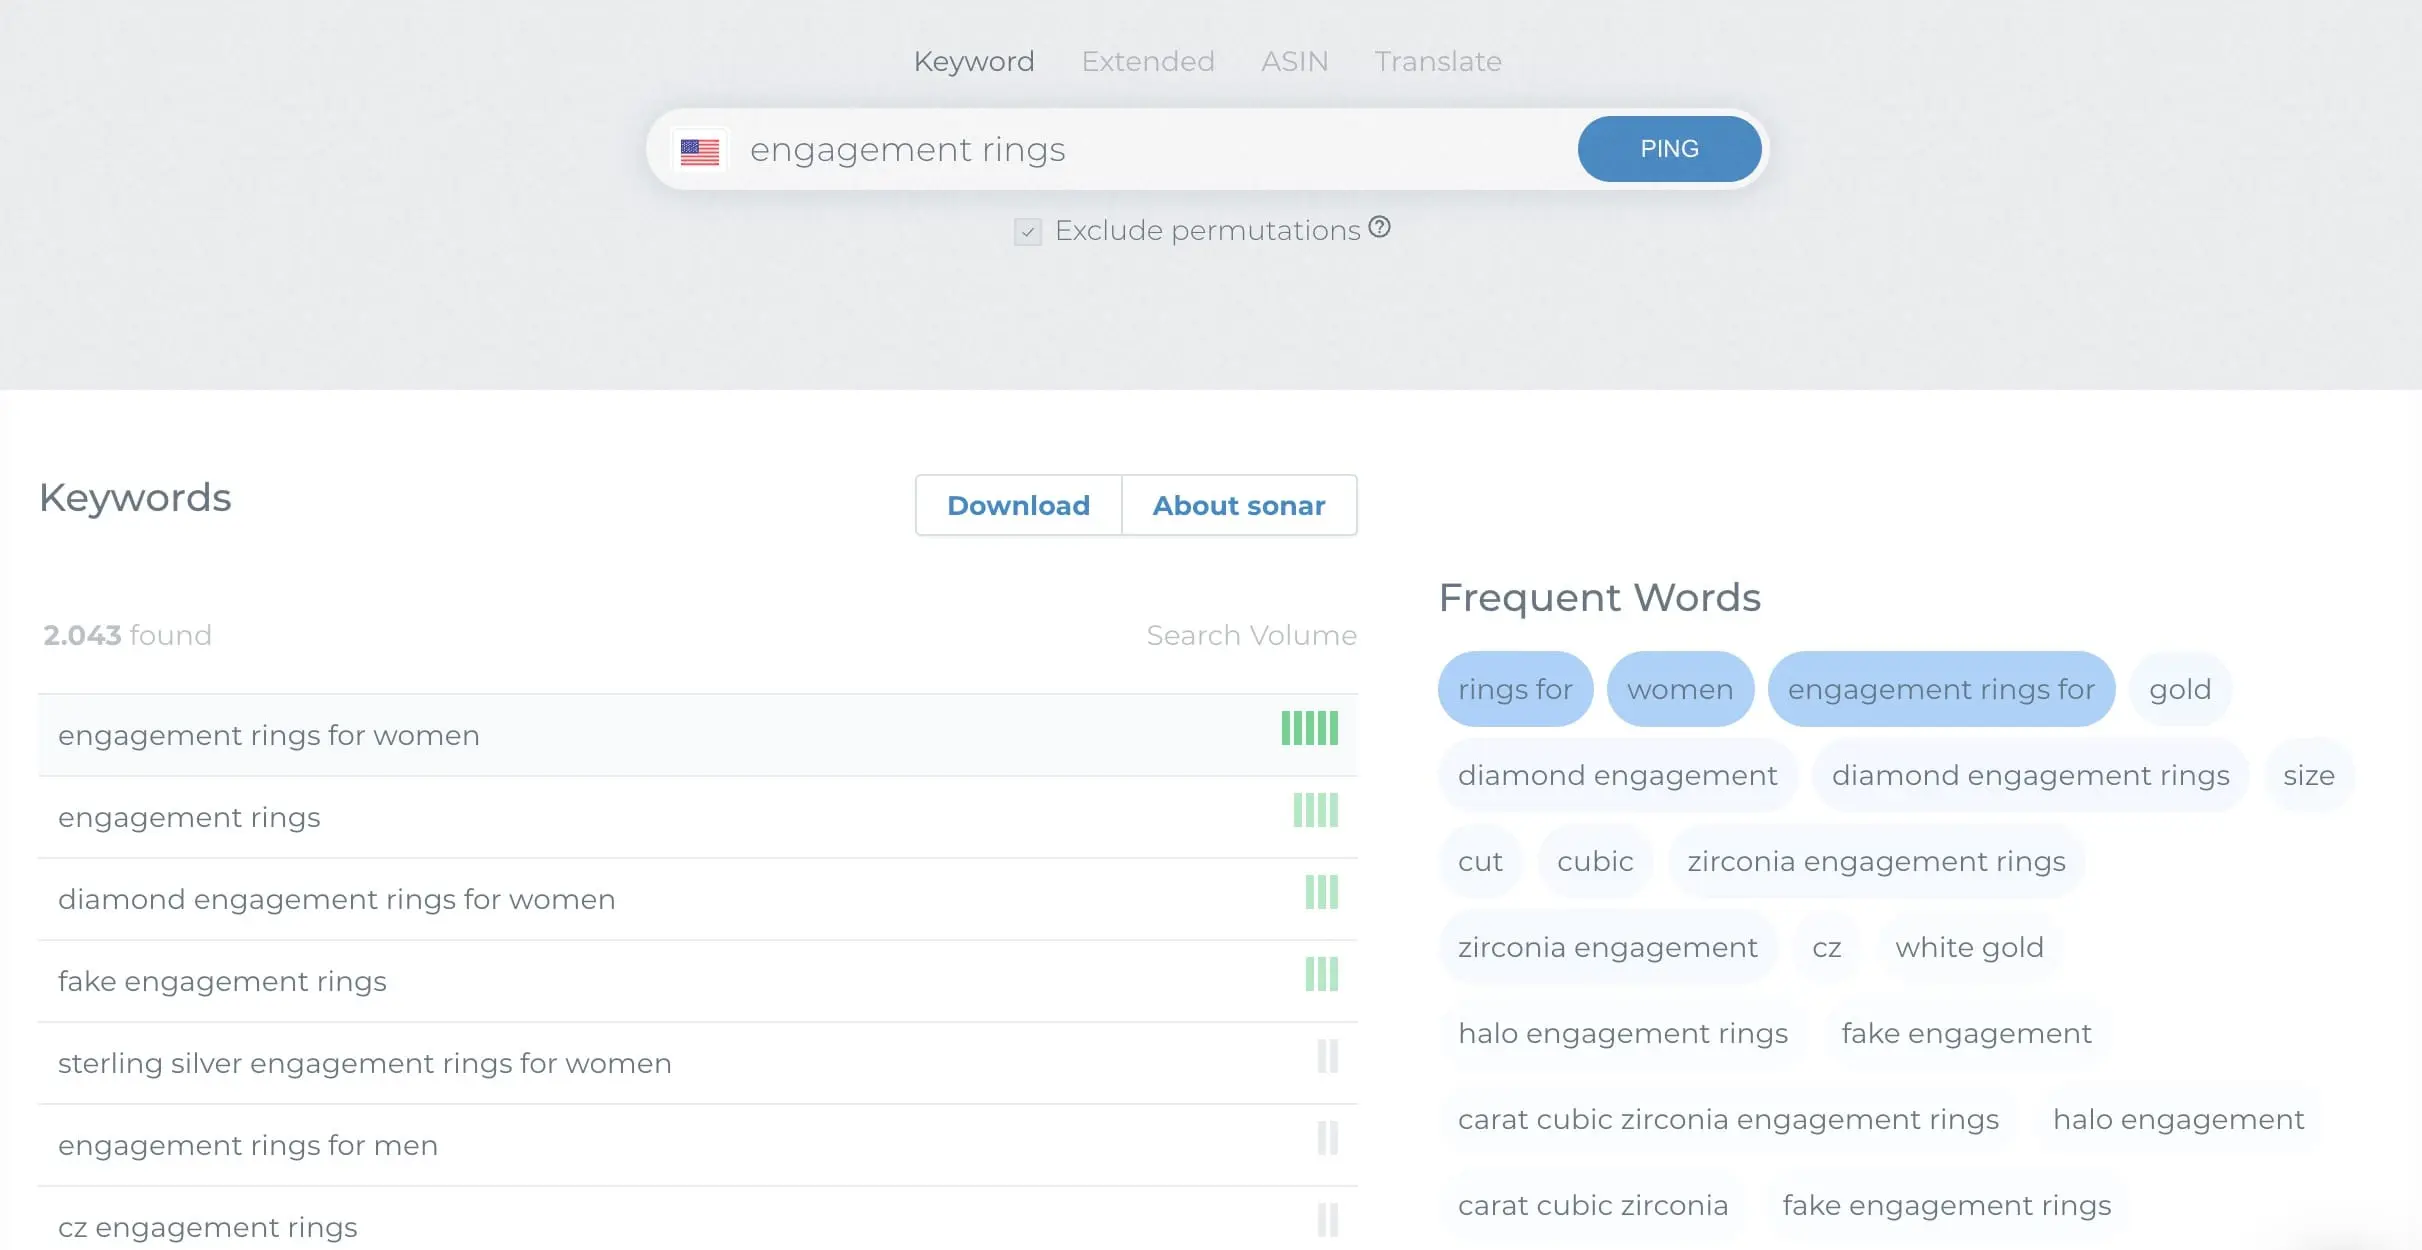This screenshot has width=2422, height=1250.
Task: Click the 'rings for' frequent word tag
Action: pos(1515,689)
